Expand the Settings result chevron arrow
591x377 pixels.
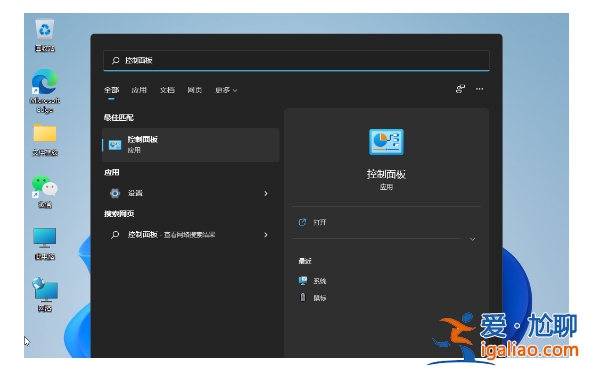point(266,193)
